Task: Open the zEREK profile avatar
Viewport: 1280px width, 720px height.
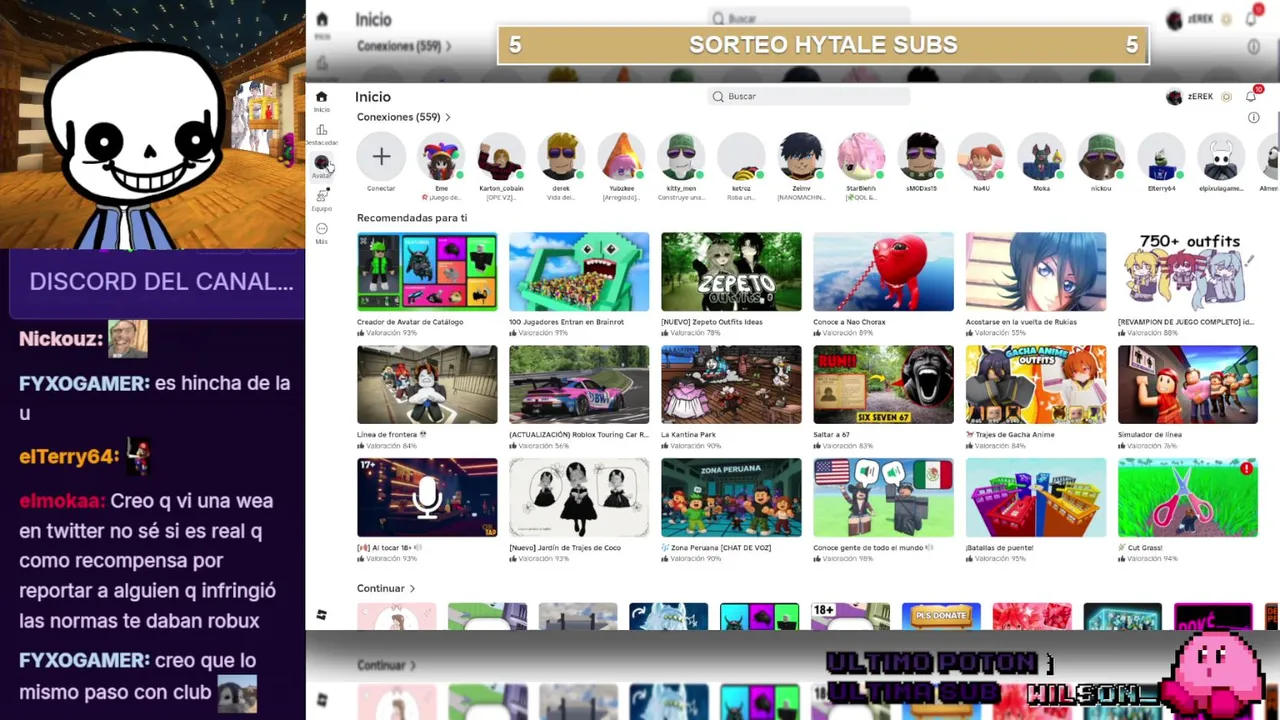Action: [1174, 97]
